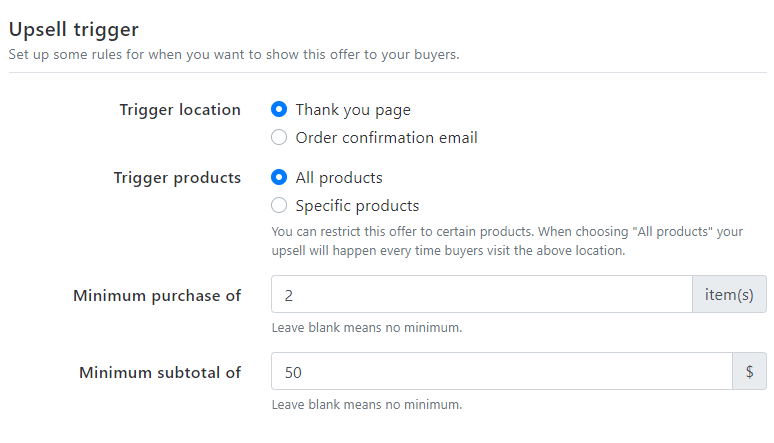Click the "All products" option label text
This screenshot has height=443, width=774.
pyautogui.click(x=339, y=177)
